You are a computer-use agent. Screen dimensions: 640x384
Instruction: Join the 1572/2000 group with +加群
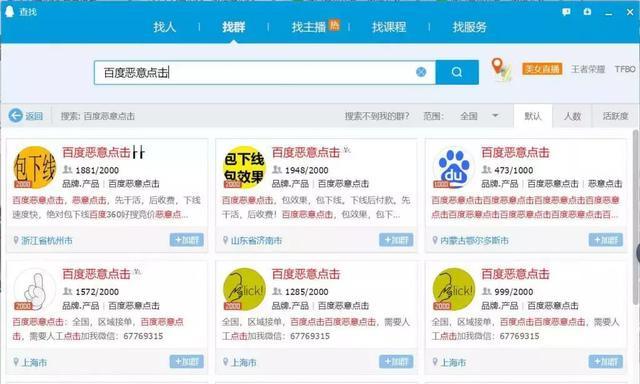pos(187,361)
